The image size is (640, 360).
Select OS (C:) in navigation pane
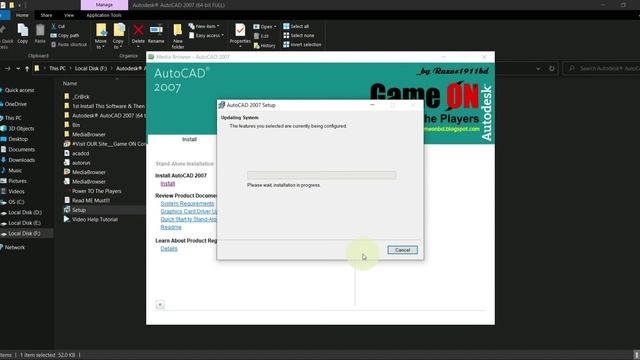tap(16, 202)
